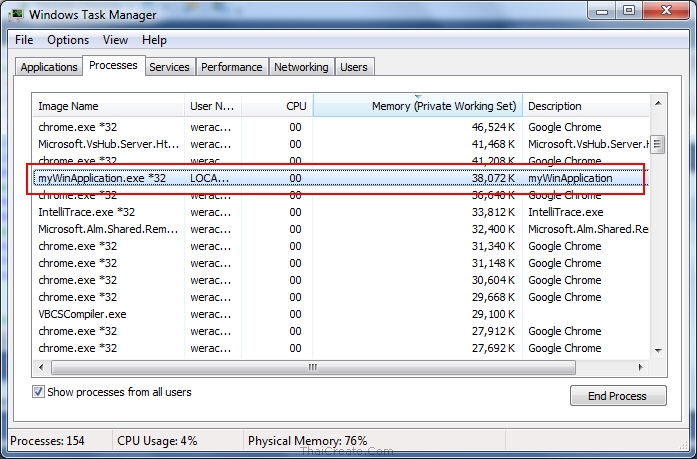This screenshot has width=697, height=459.
Task: Sort by Memory (Private Working Set) header
Action: click(x=418, y=106)
